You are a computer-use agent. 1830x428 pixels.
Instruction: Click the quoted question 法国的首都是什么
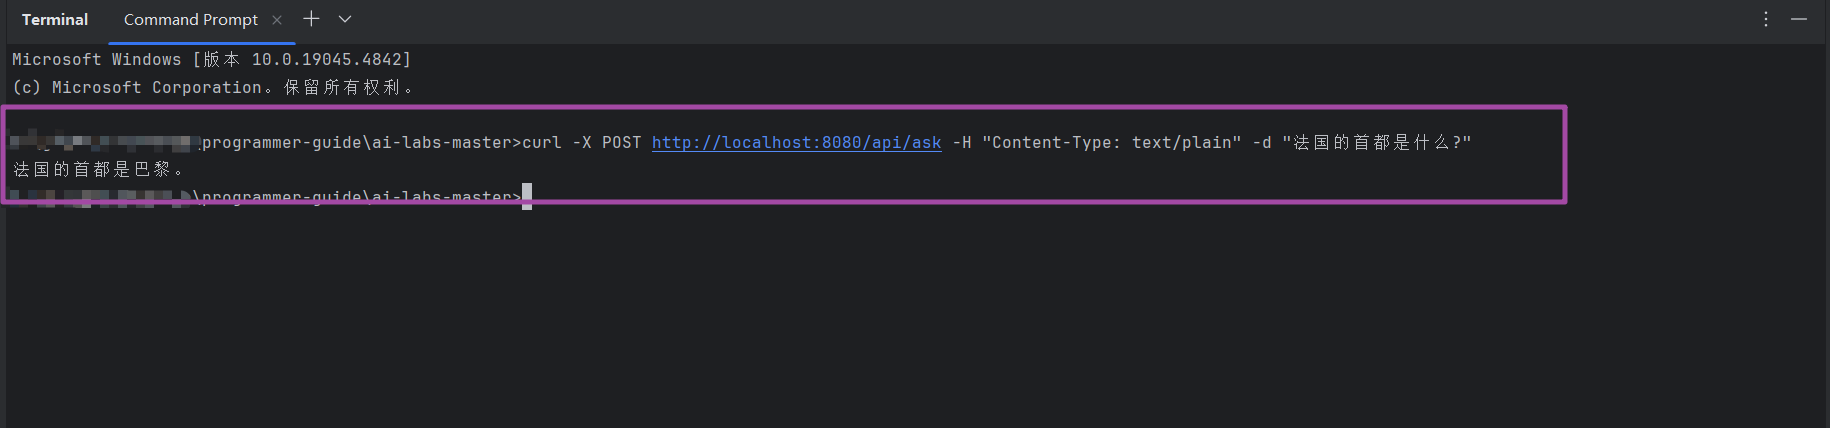click(x=1376, y=143)
